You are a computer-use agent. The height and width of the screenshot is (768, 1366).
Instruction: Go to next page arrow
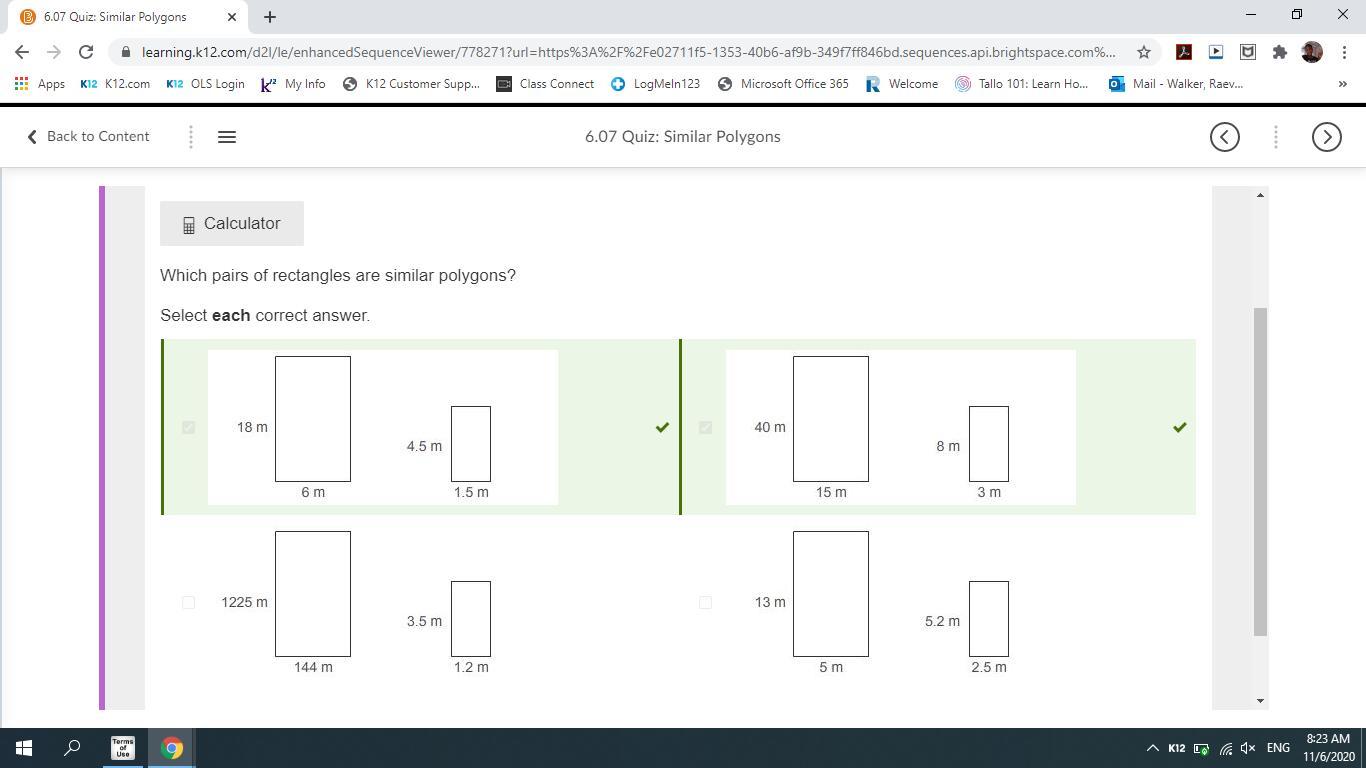(x=1327, y=137)
